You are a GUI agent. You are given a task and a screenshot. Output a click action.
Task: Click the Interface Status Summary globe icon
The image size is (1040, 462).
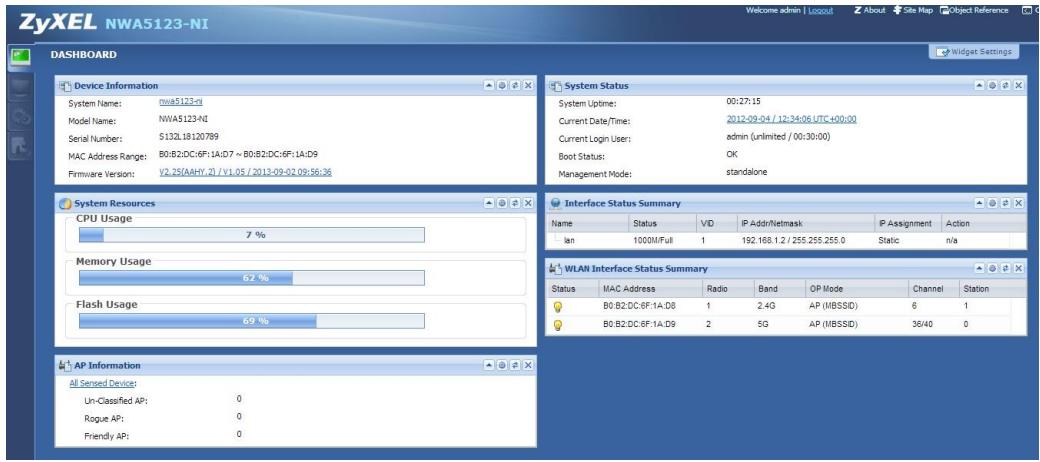point(556,203)
